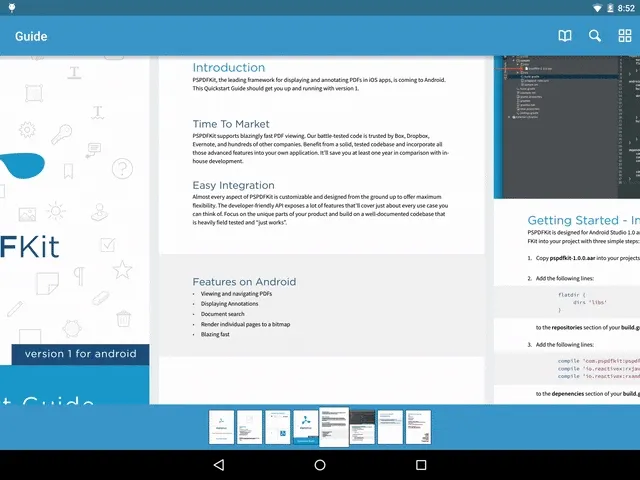Tap the 'Add the following lines:' step 2 text
This screenshot has height=480, width=640.
(x=564, y=278)
